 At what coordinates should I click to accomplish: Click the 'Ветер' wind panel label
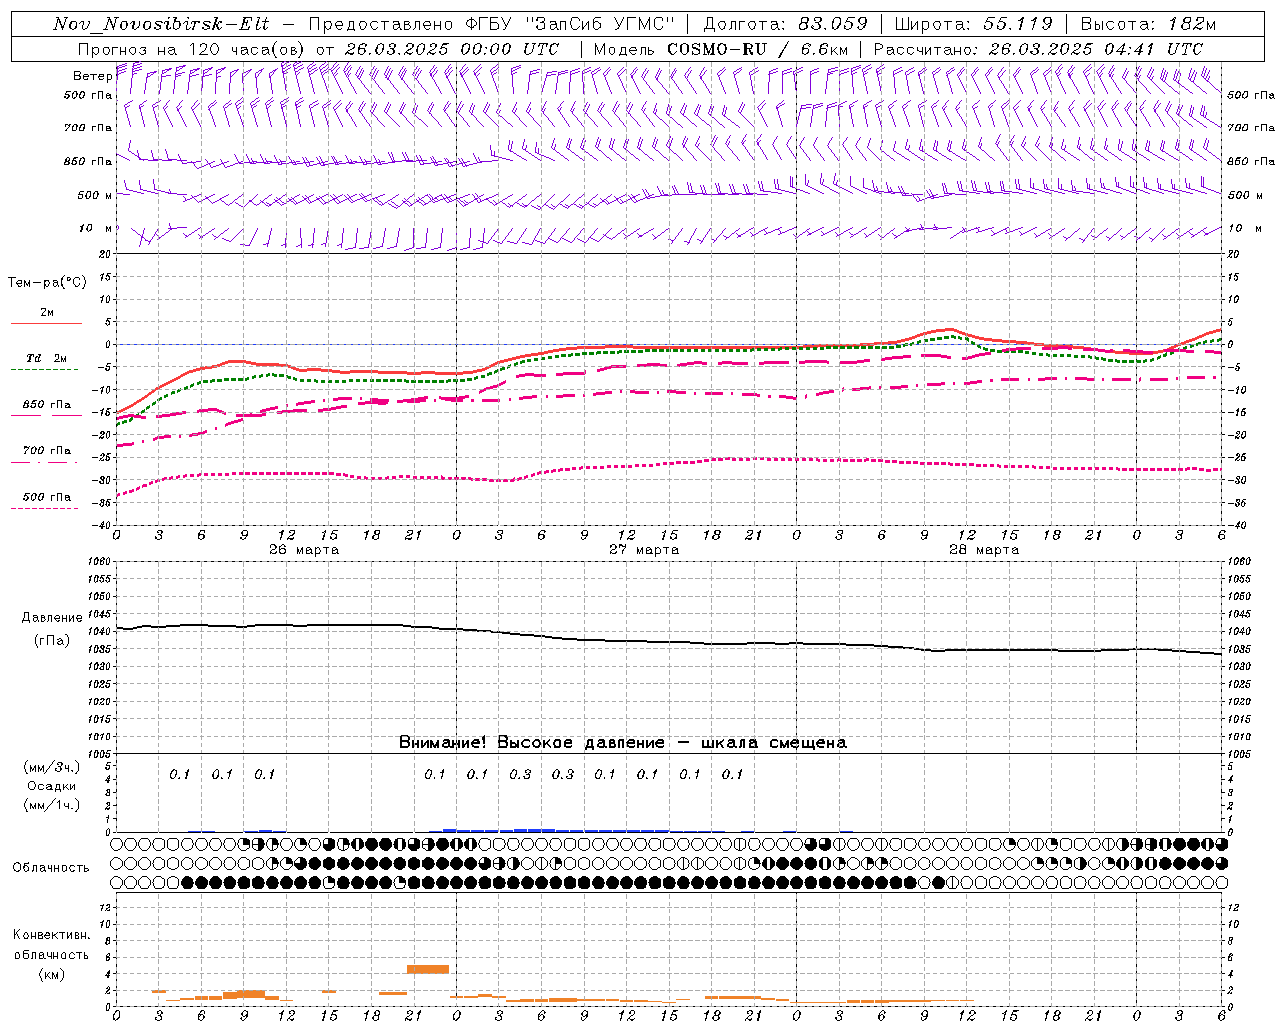[92, 76]
